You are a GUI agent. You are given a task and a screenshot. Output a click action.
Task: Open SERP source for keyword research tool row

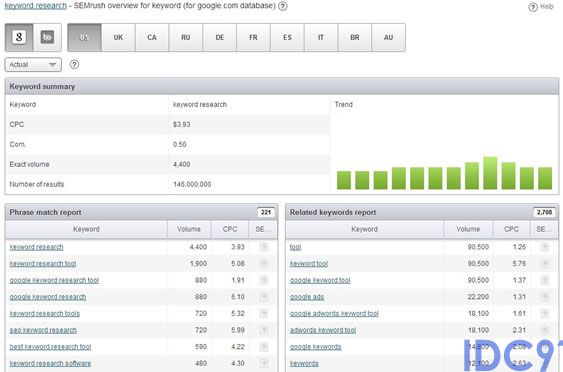[x=264, y=264]
